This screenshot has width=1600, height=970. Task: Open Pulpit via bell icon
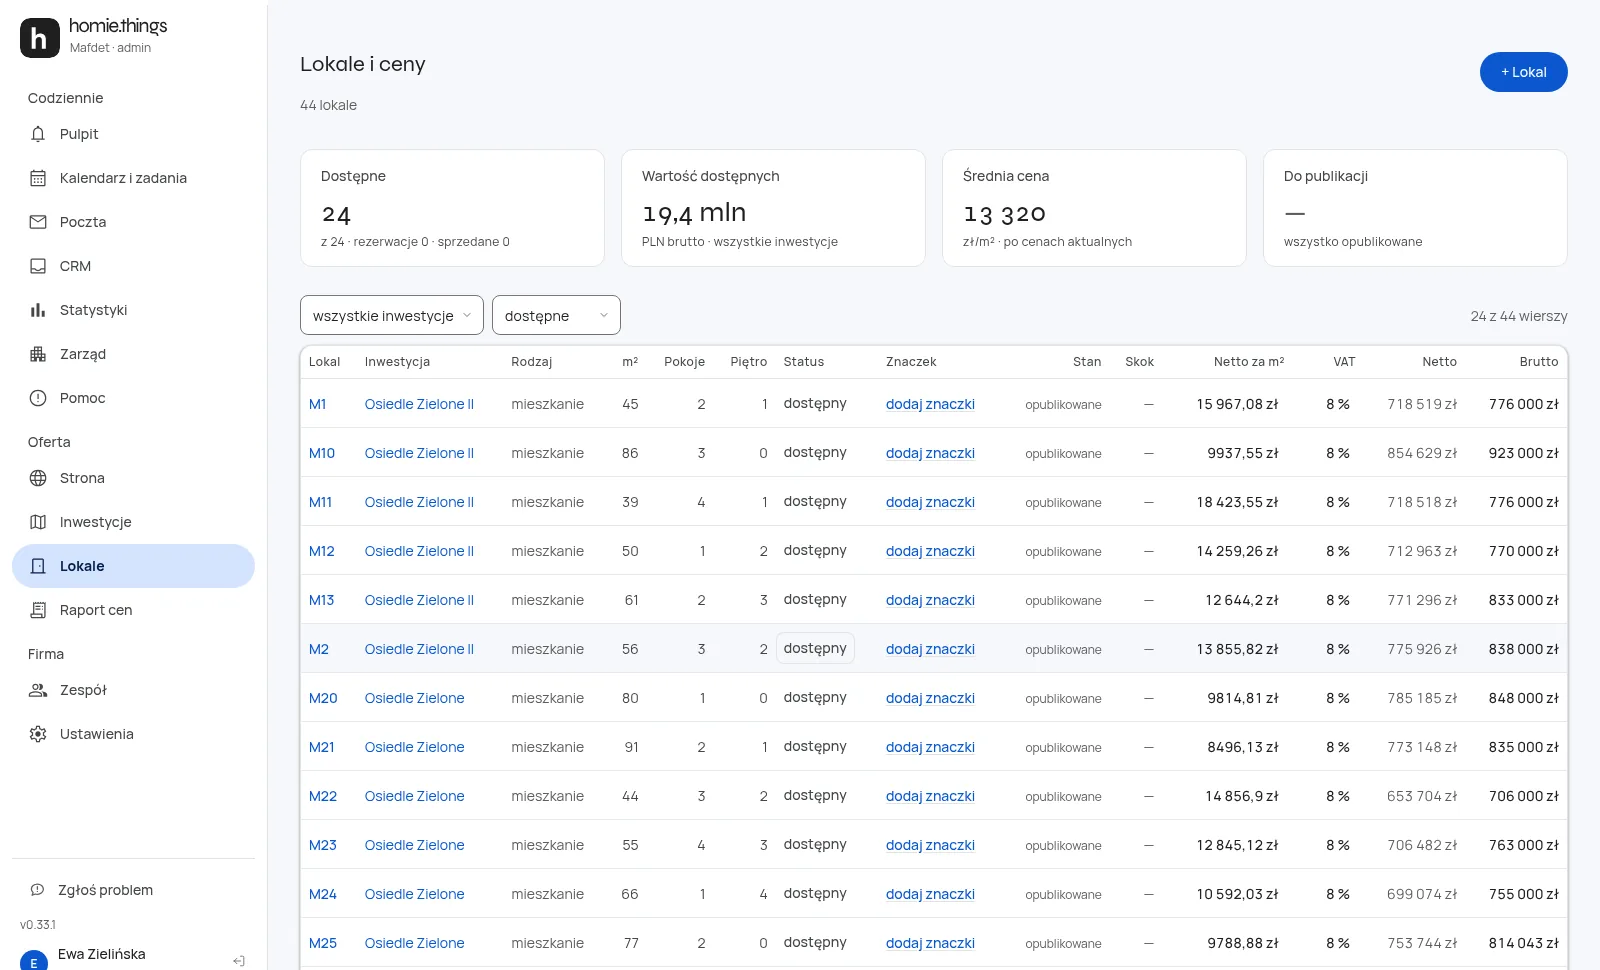tap(38, 134)
